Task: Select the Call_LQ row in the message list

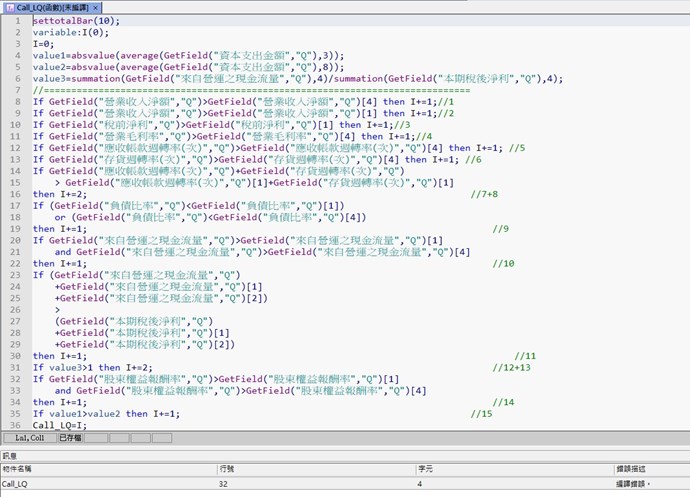Action: click(x=15, y=483)
